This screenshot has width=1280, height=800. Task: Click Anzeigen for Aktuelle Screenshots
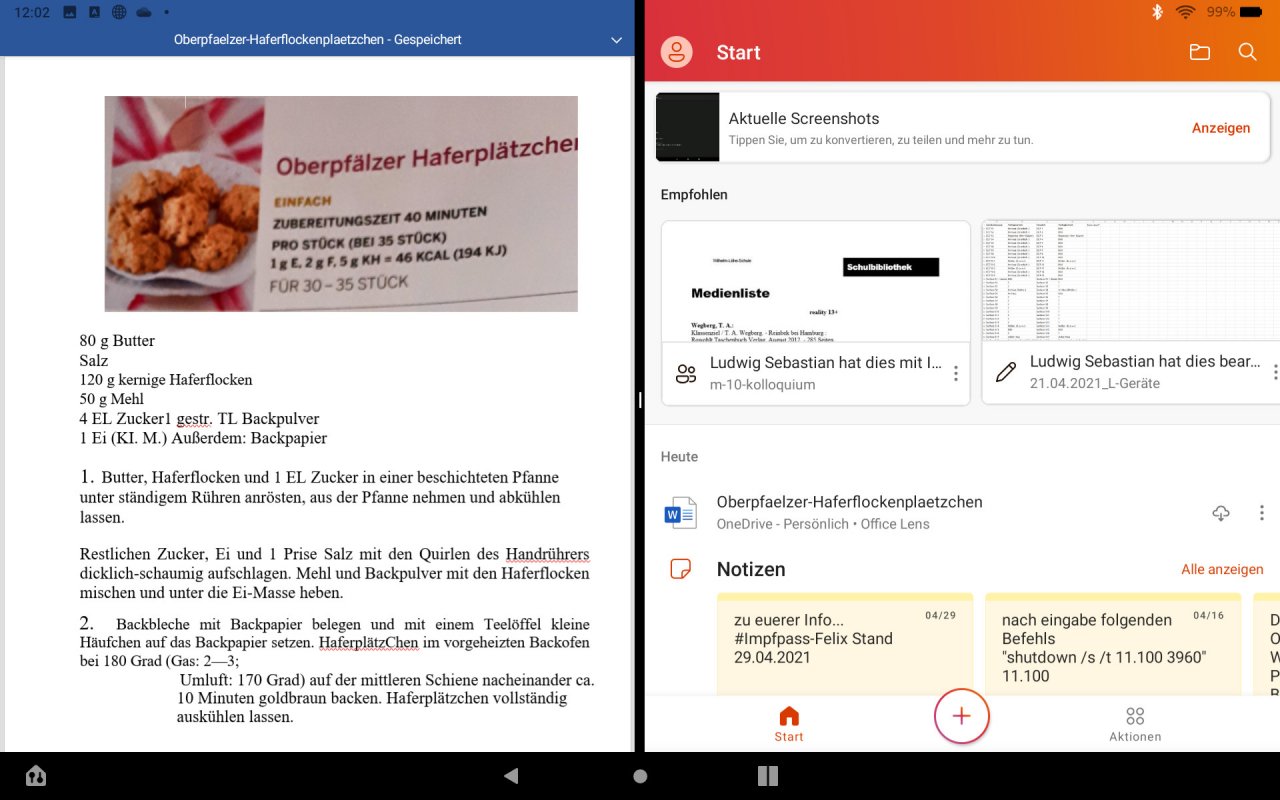pyautogui.click(x=1221, y=128)
